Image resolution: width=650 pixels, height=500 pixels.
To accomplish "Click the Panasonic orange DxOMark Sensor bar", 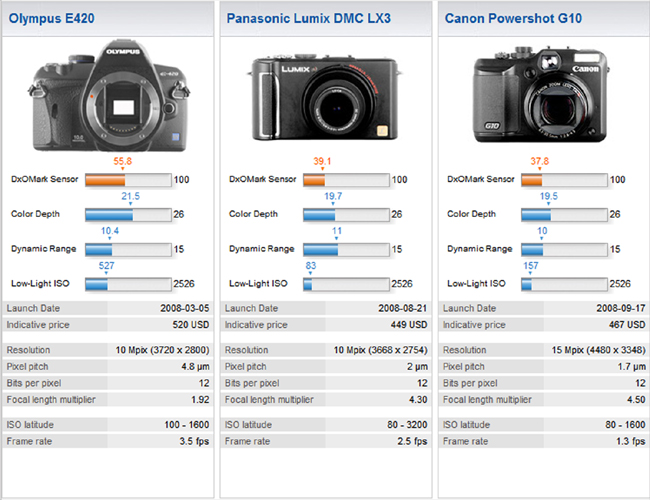I will [x=314, y=180].
